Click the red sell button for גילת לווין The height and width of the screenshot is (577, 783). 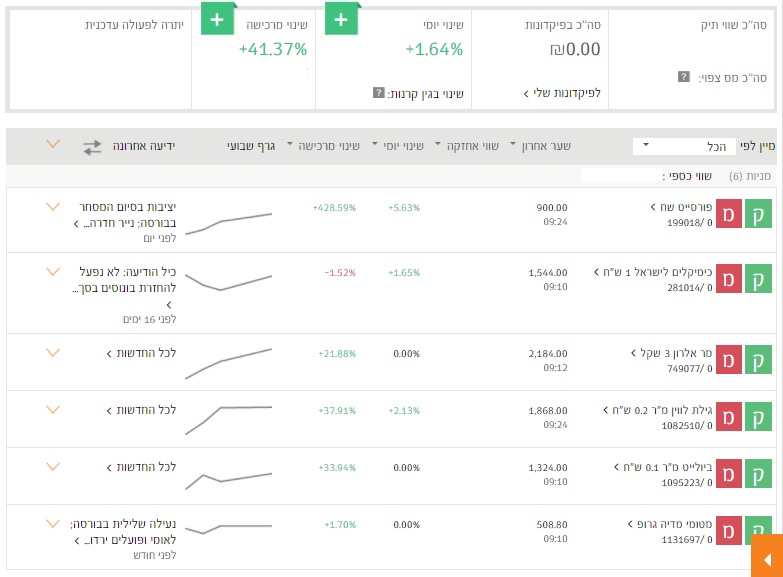pyautogui.click(x=730, y=416)
